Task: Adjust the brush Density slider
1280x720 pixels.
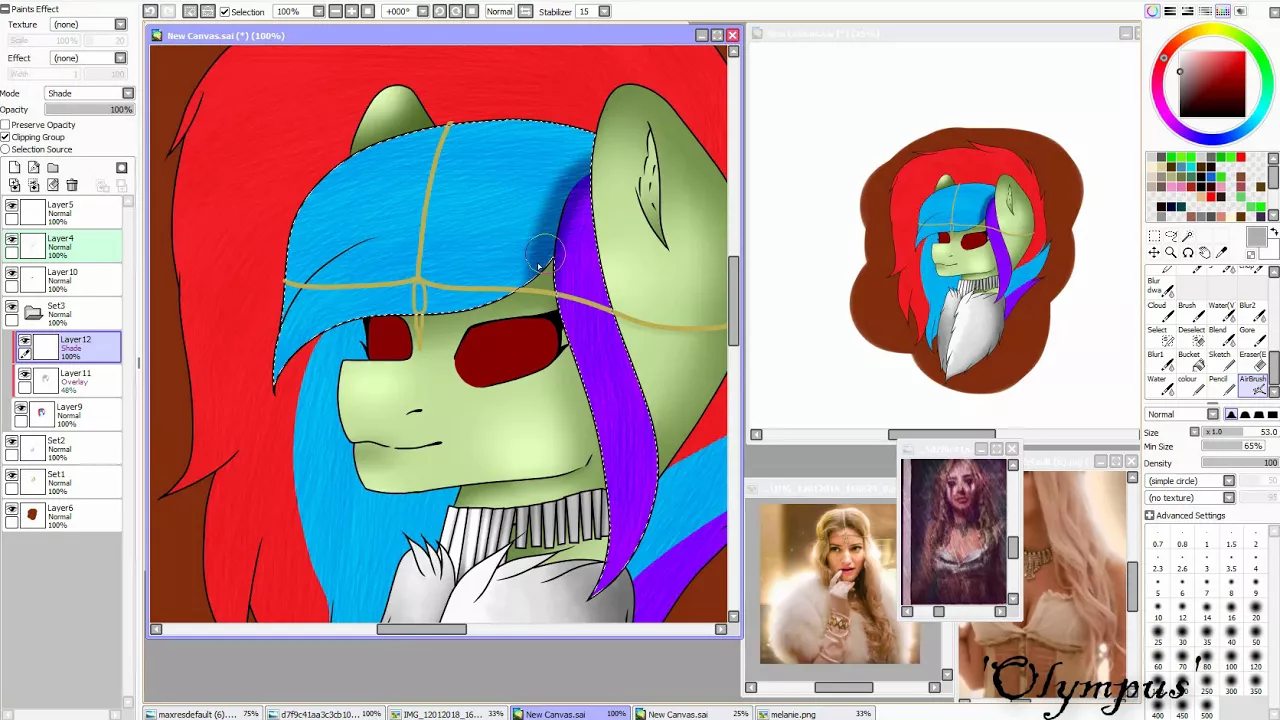Action: 1240,463
